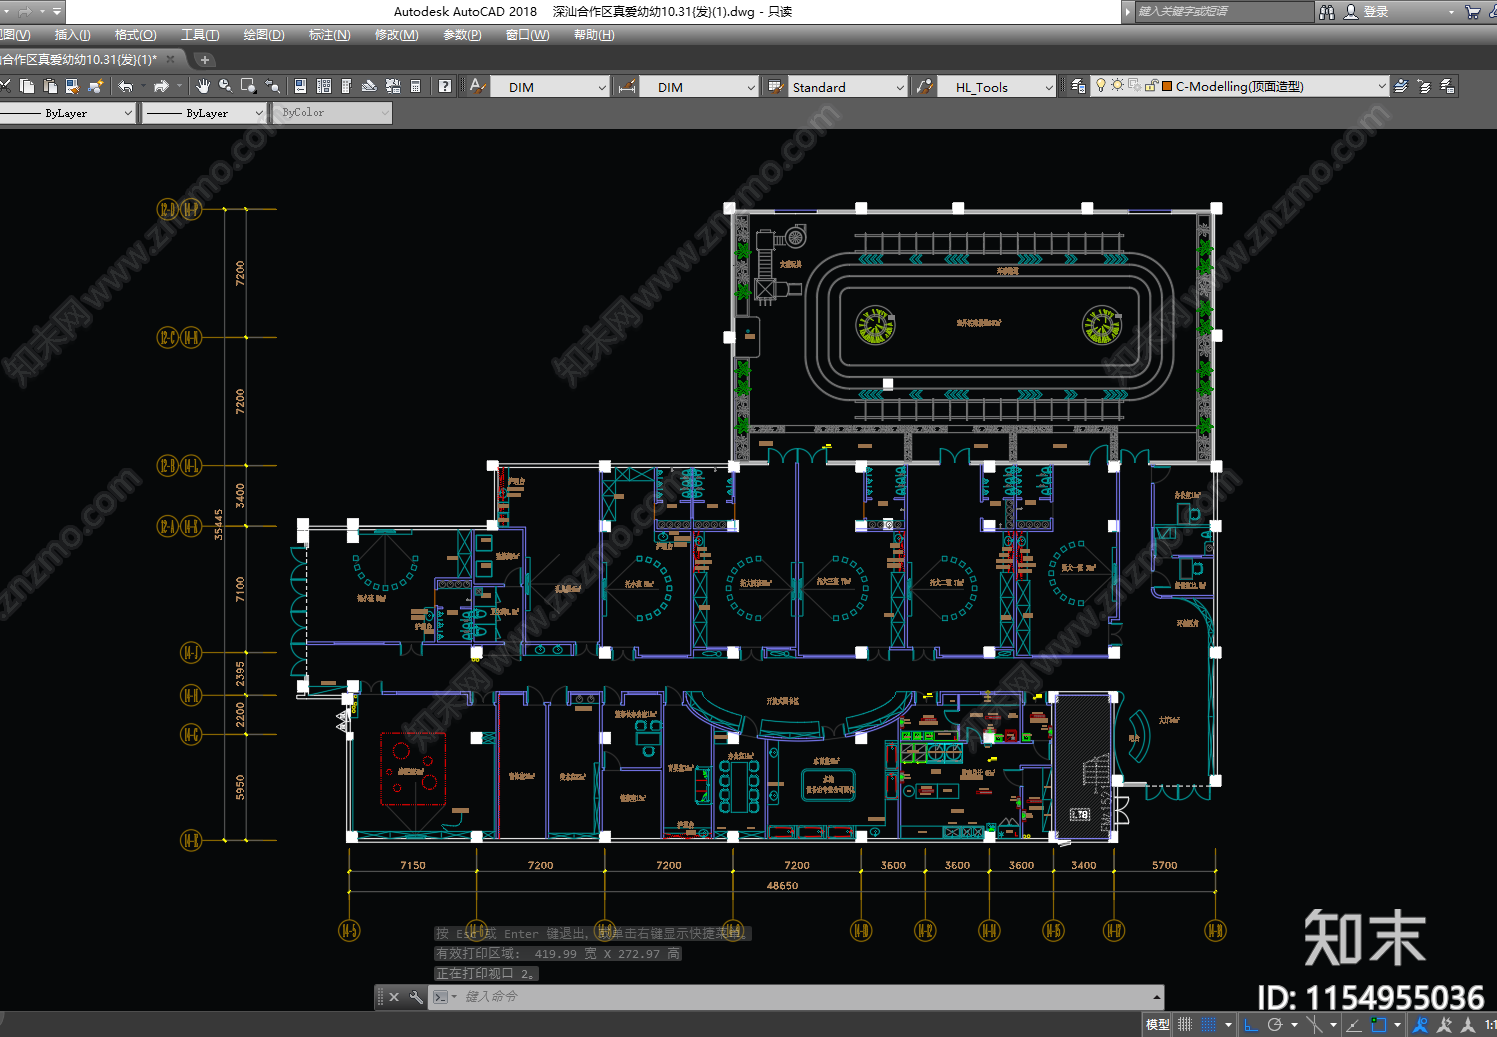This screenshot has height=1037, width=1497.
Task: Click the Dimension Style icon
Action: pyautogui.click(x=627, y=86)
